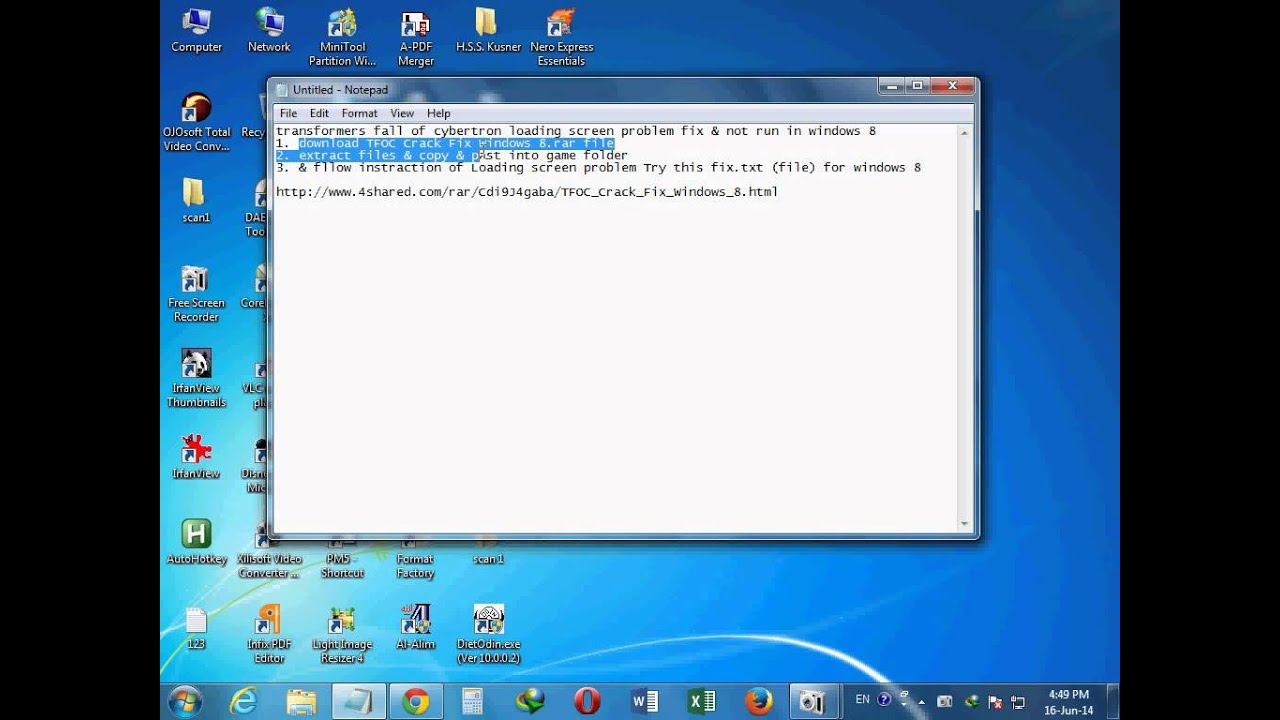
Task: Open Microsoft Excel from the taskbar
Action: click(x=702, y=702)
